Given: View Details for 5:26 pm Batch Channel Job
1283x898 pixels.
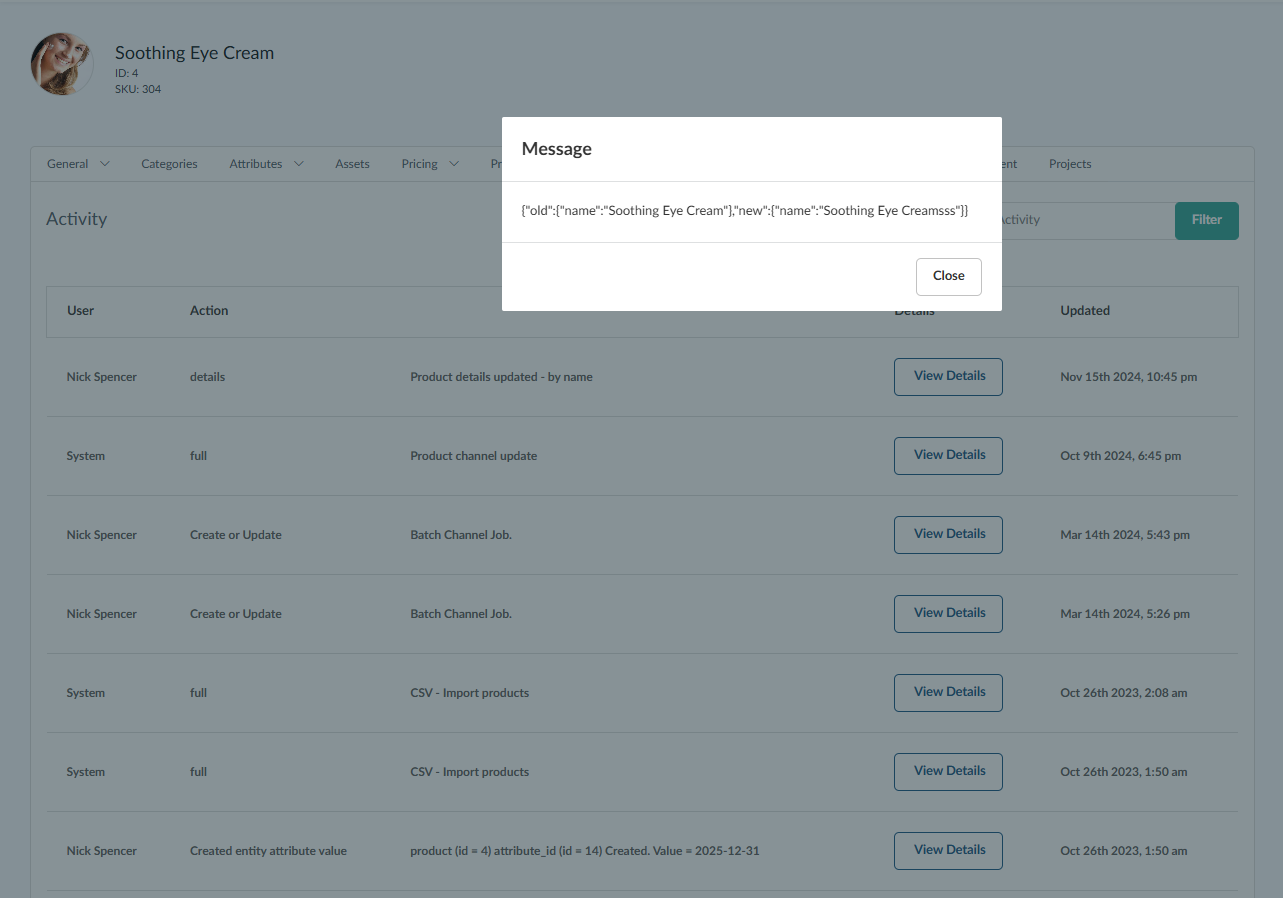Looking at the screenshot, I should [x=948, y=614].
